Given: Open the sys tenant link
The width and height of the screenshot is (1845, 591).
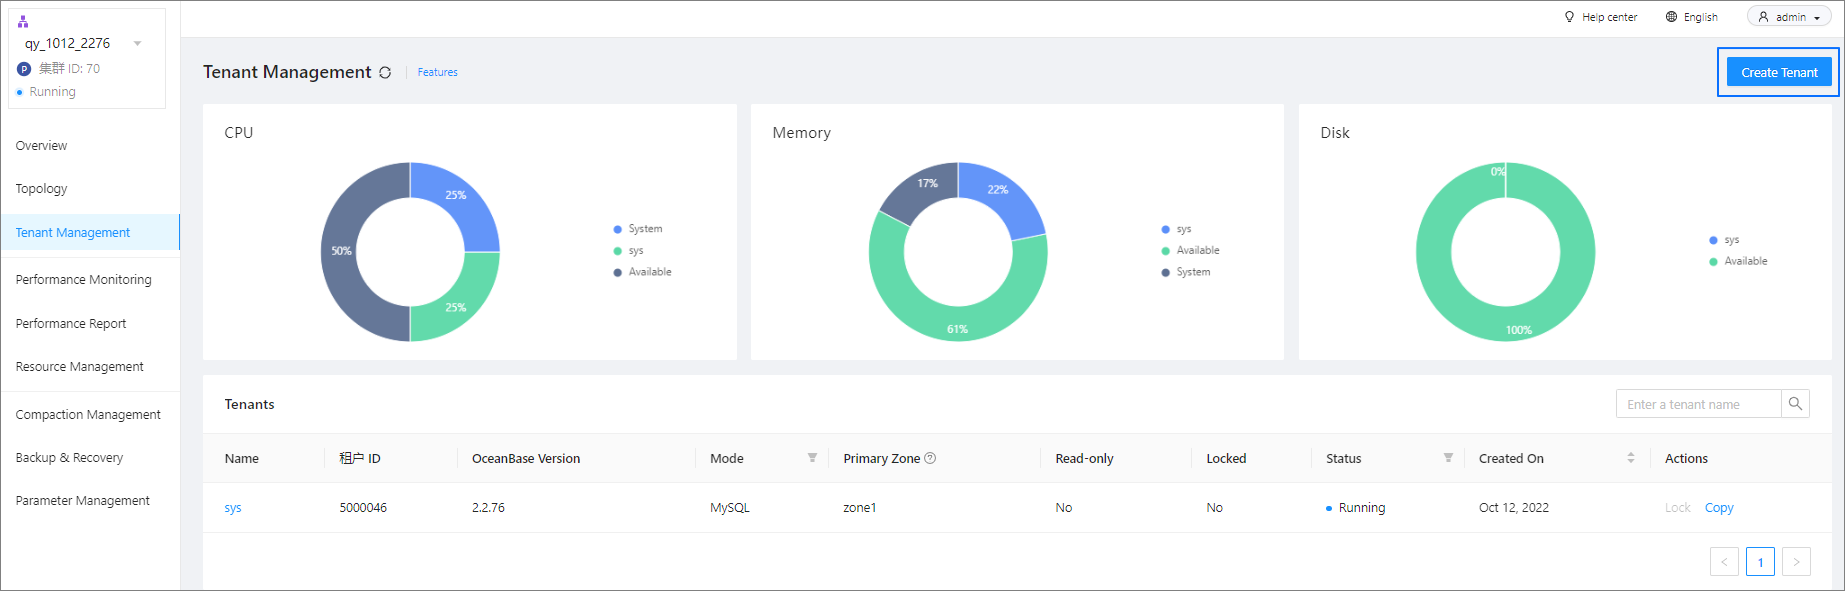Looking at the screenshot, I should pyautogui.click(x=233, y=508).
